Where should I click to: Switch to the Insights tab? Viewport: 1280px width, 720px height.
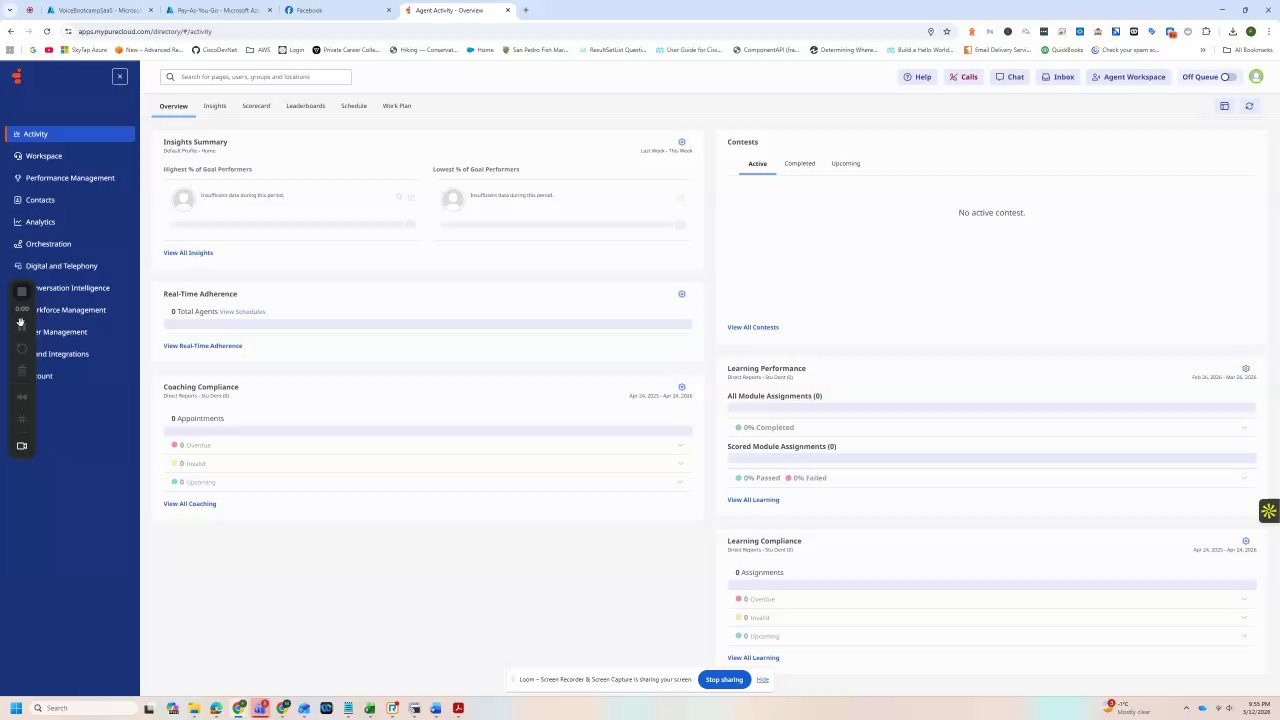(215, 106)
